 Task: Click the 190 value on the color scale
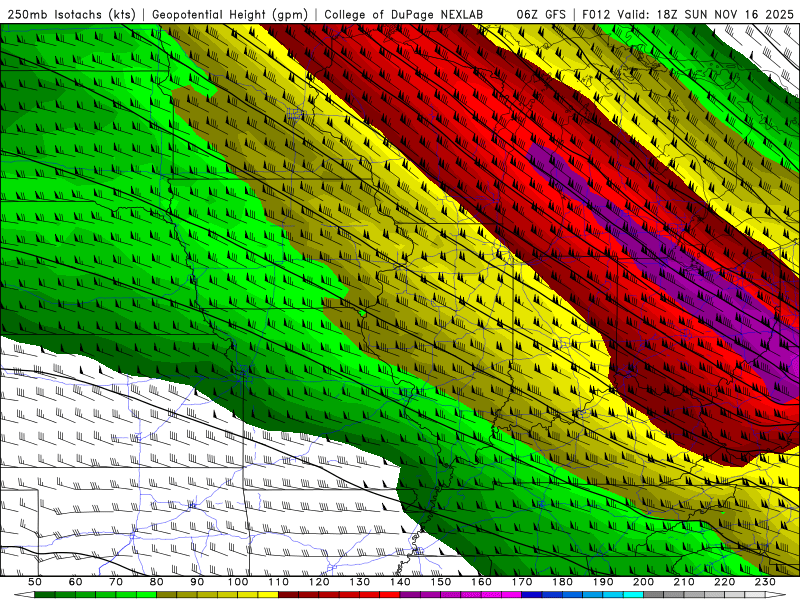(x=603, y=582)
